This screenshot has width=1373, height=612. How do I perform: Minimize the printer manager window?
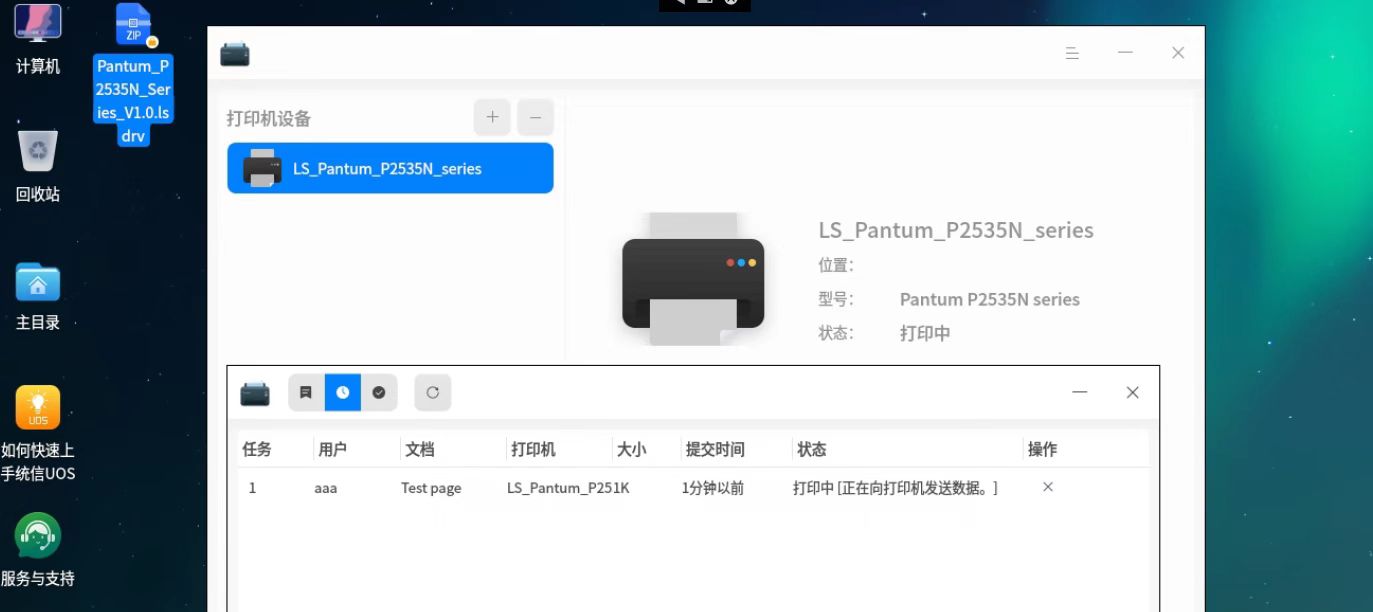(1125, 53)
